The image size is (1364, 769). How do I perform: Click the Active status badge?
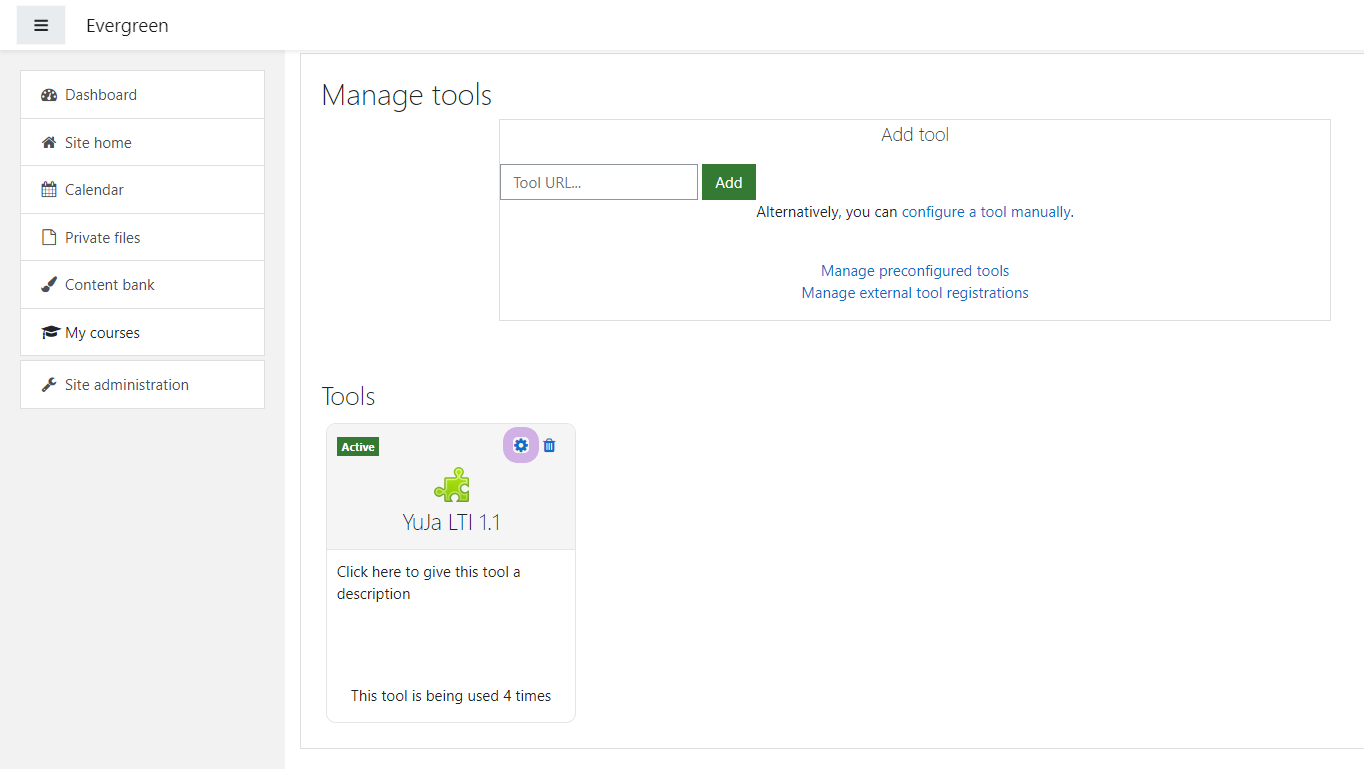pos(358,447)
